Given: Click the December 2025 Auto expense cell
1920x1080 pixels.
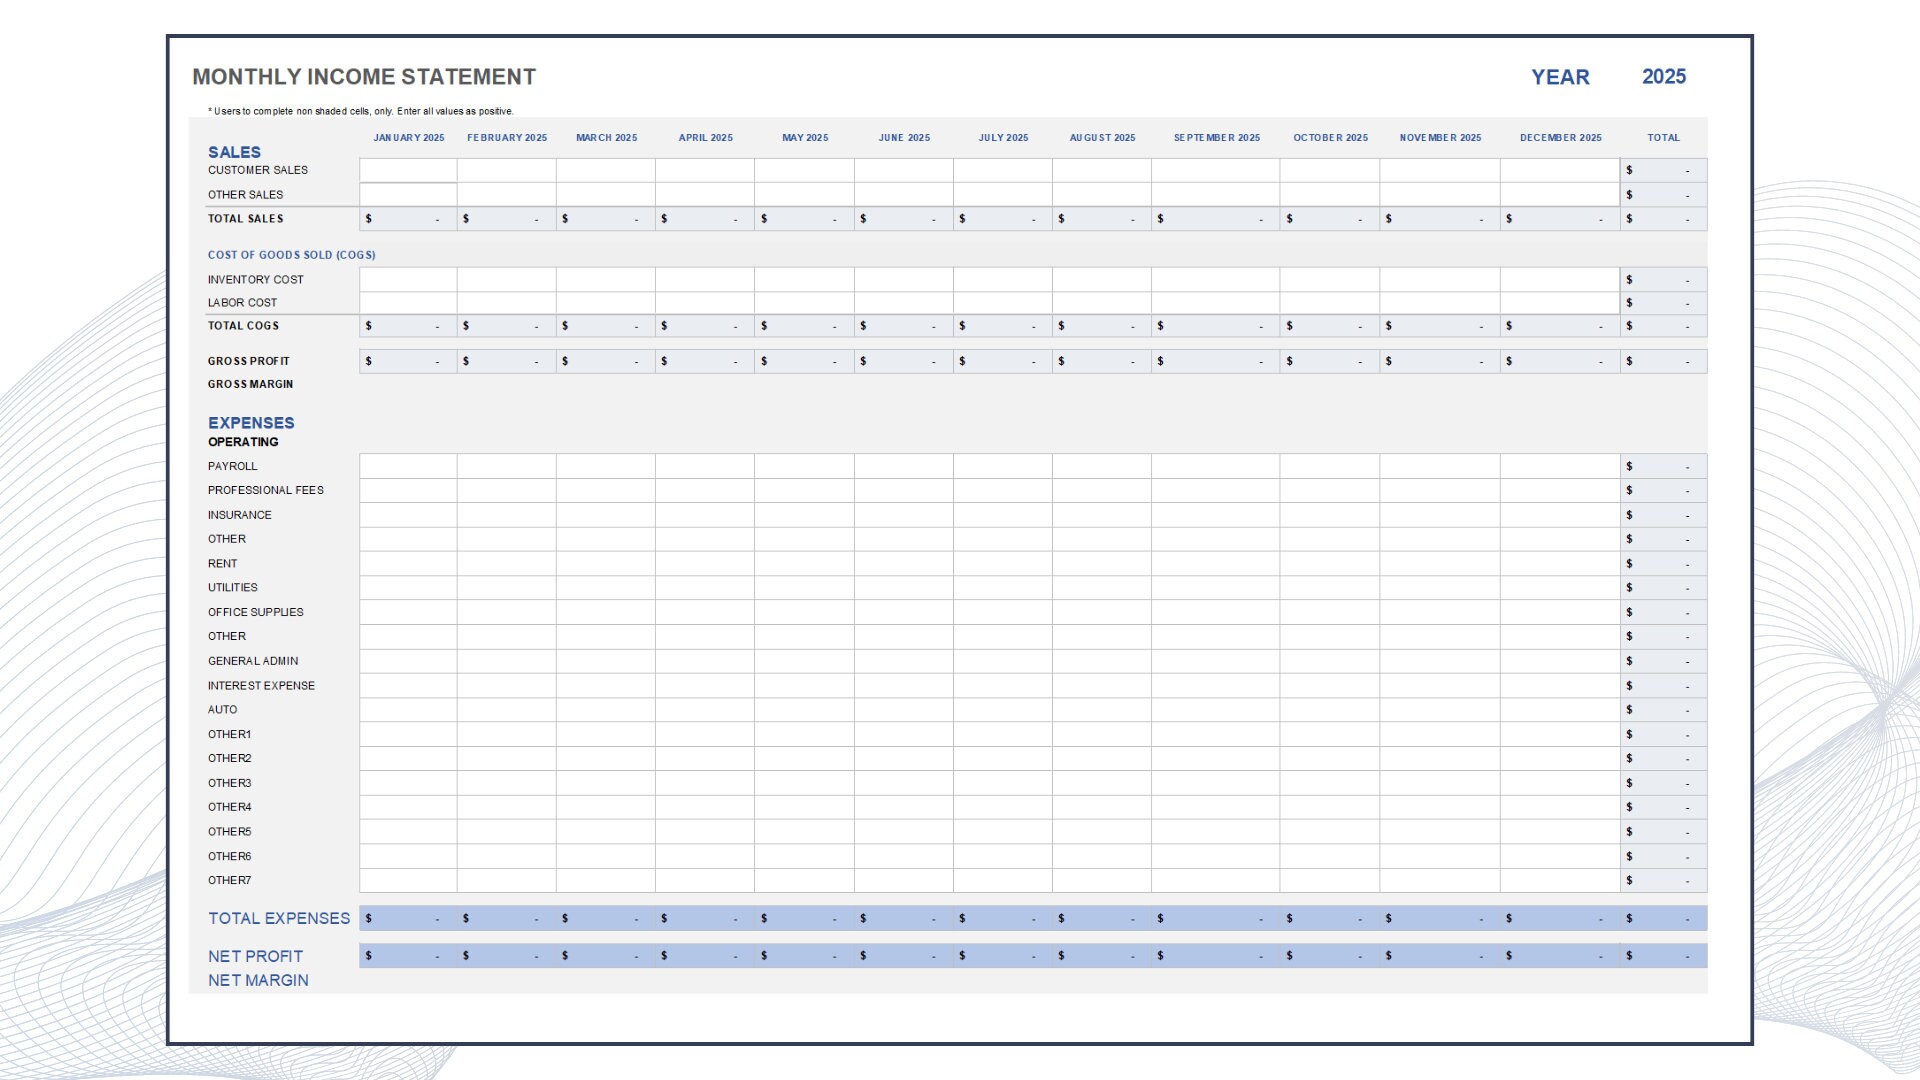Looking at the screenshot, I should (1560, 709).
